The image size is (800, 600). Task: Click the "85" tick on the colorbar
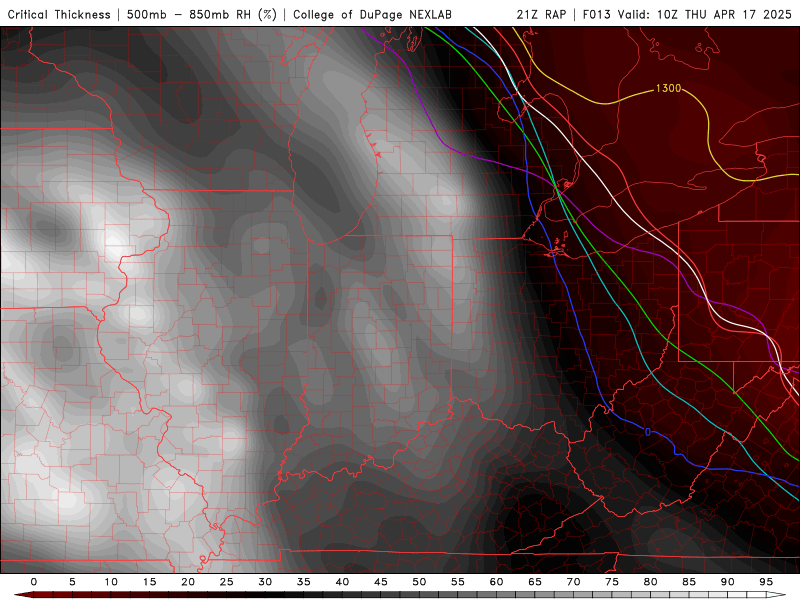[689, 582]
